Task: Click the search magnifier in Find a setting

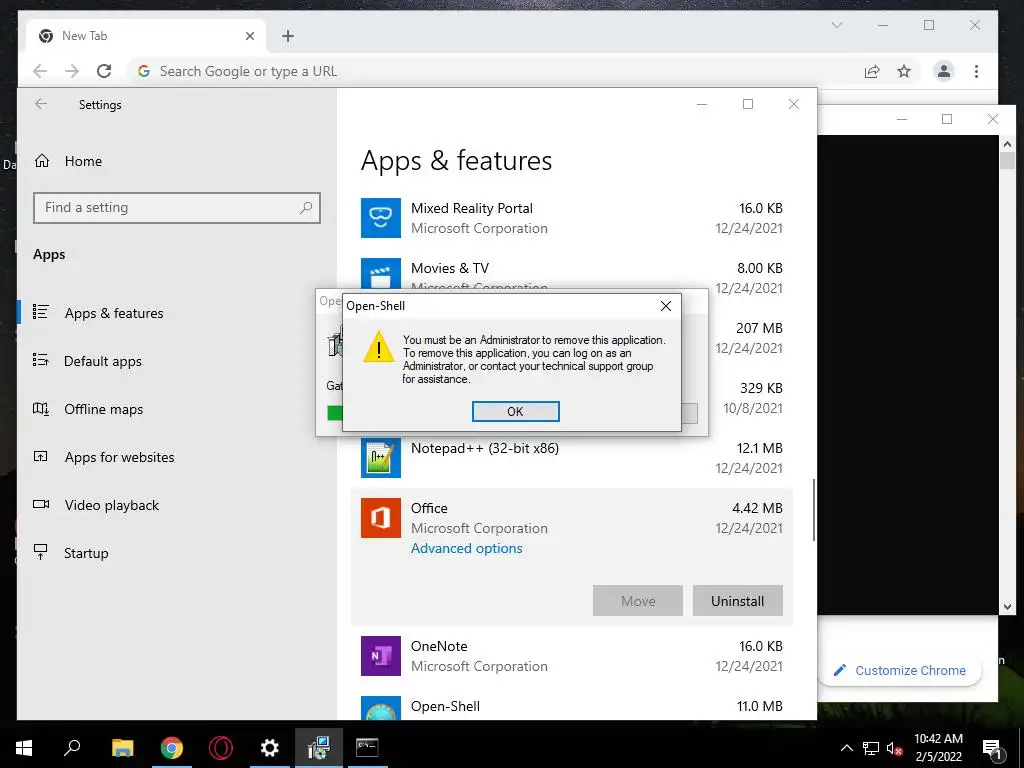Action: tap(306, 208)
